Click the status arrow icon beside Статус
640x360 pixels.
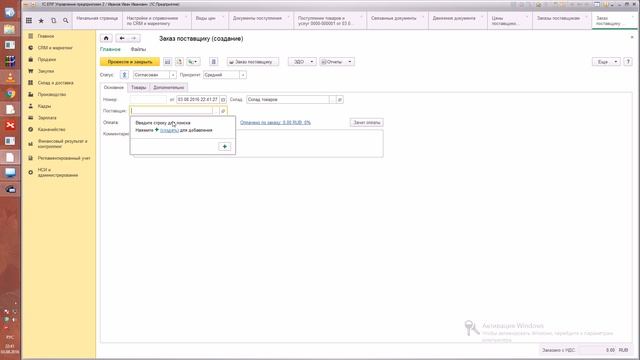pos(124,75)
